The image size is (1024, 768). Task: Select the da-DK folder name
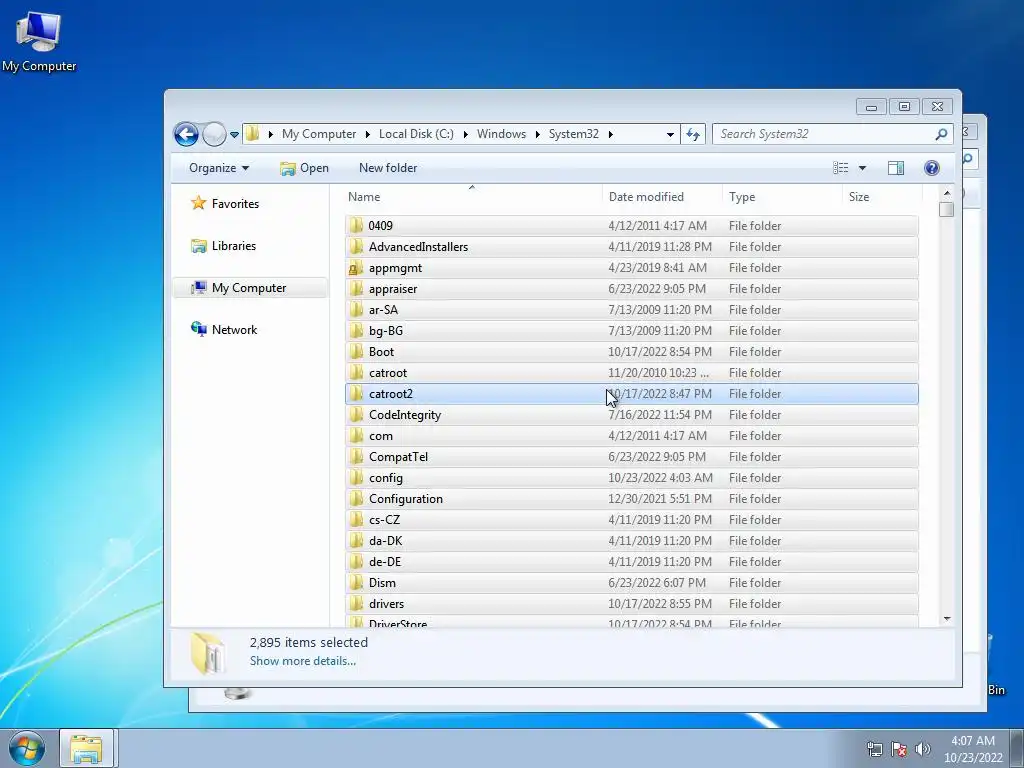pos(385,541)
